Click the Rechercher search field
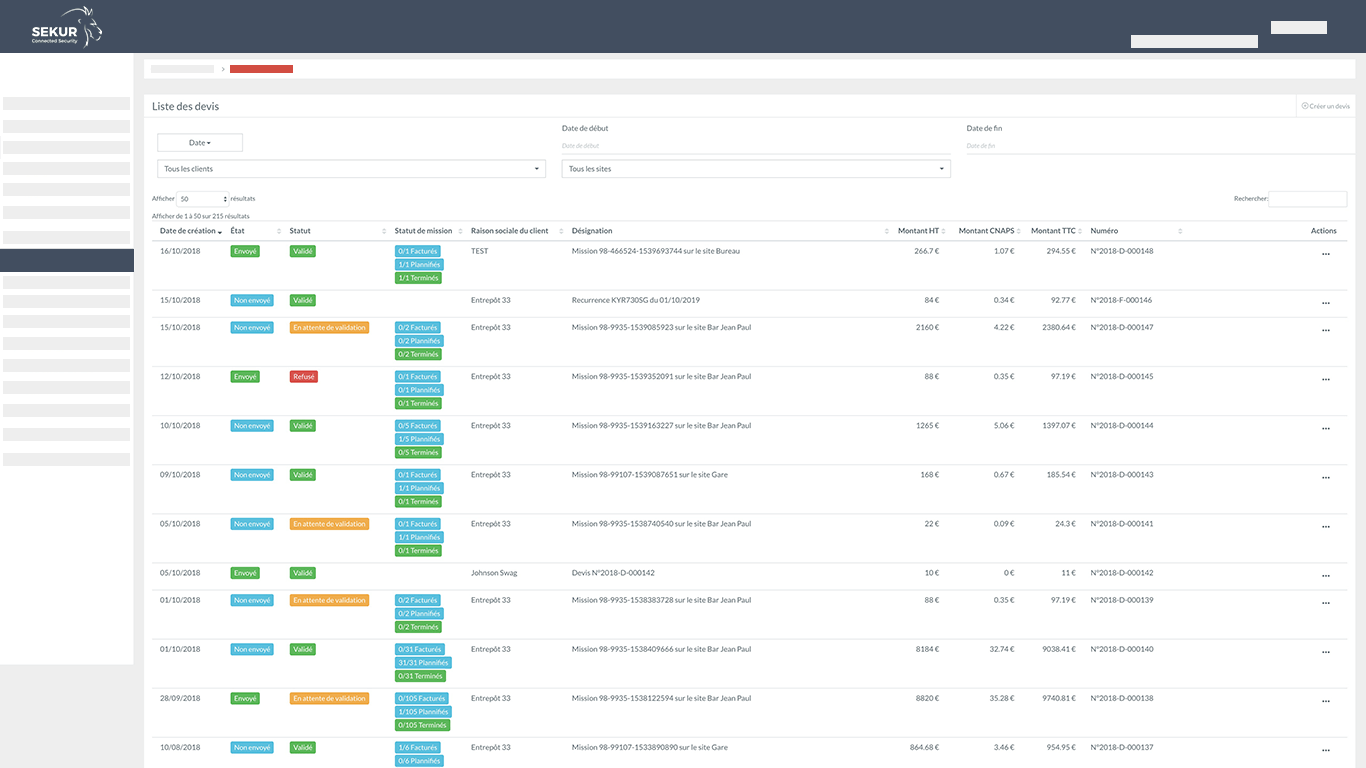Screen dimensions: 1366x768 point(1307,199)
